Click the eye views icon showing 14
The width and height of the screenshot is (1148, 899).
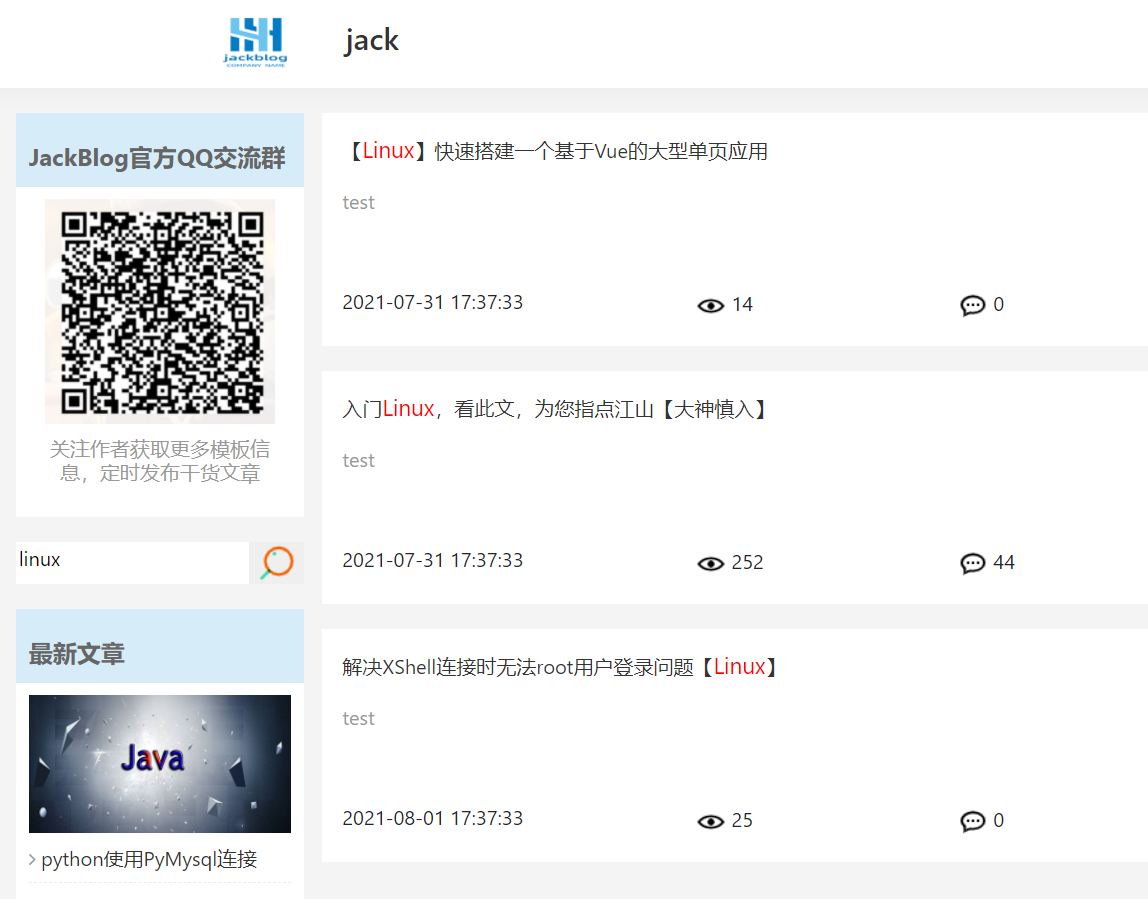[710, 305]
